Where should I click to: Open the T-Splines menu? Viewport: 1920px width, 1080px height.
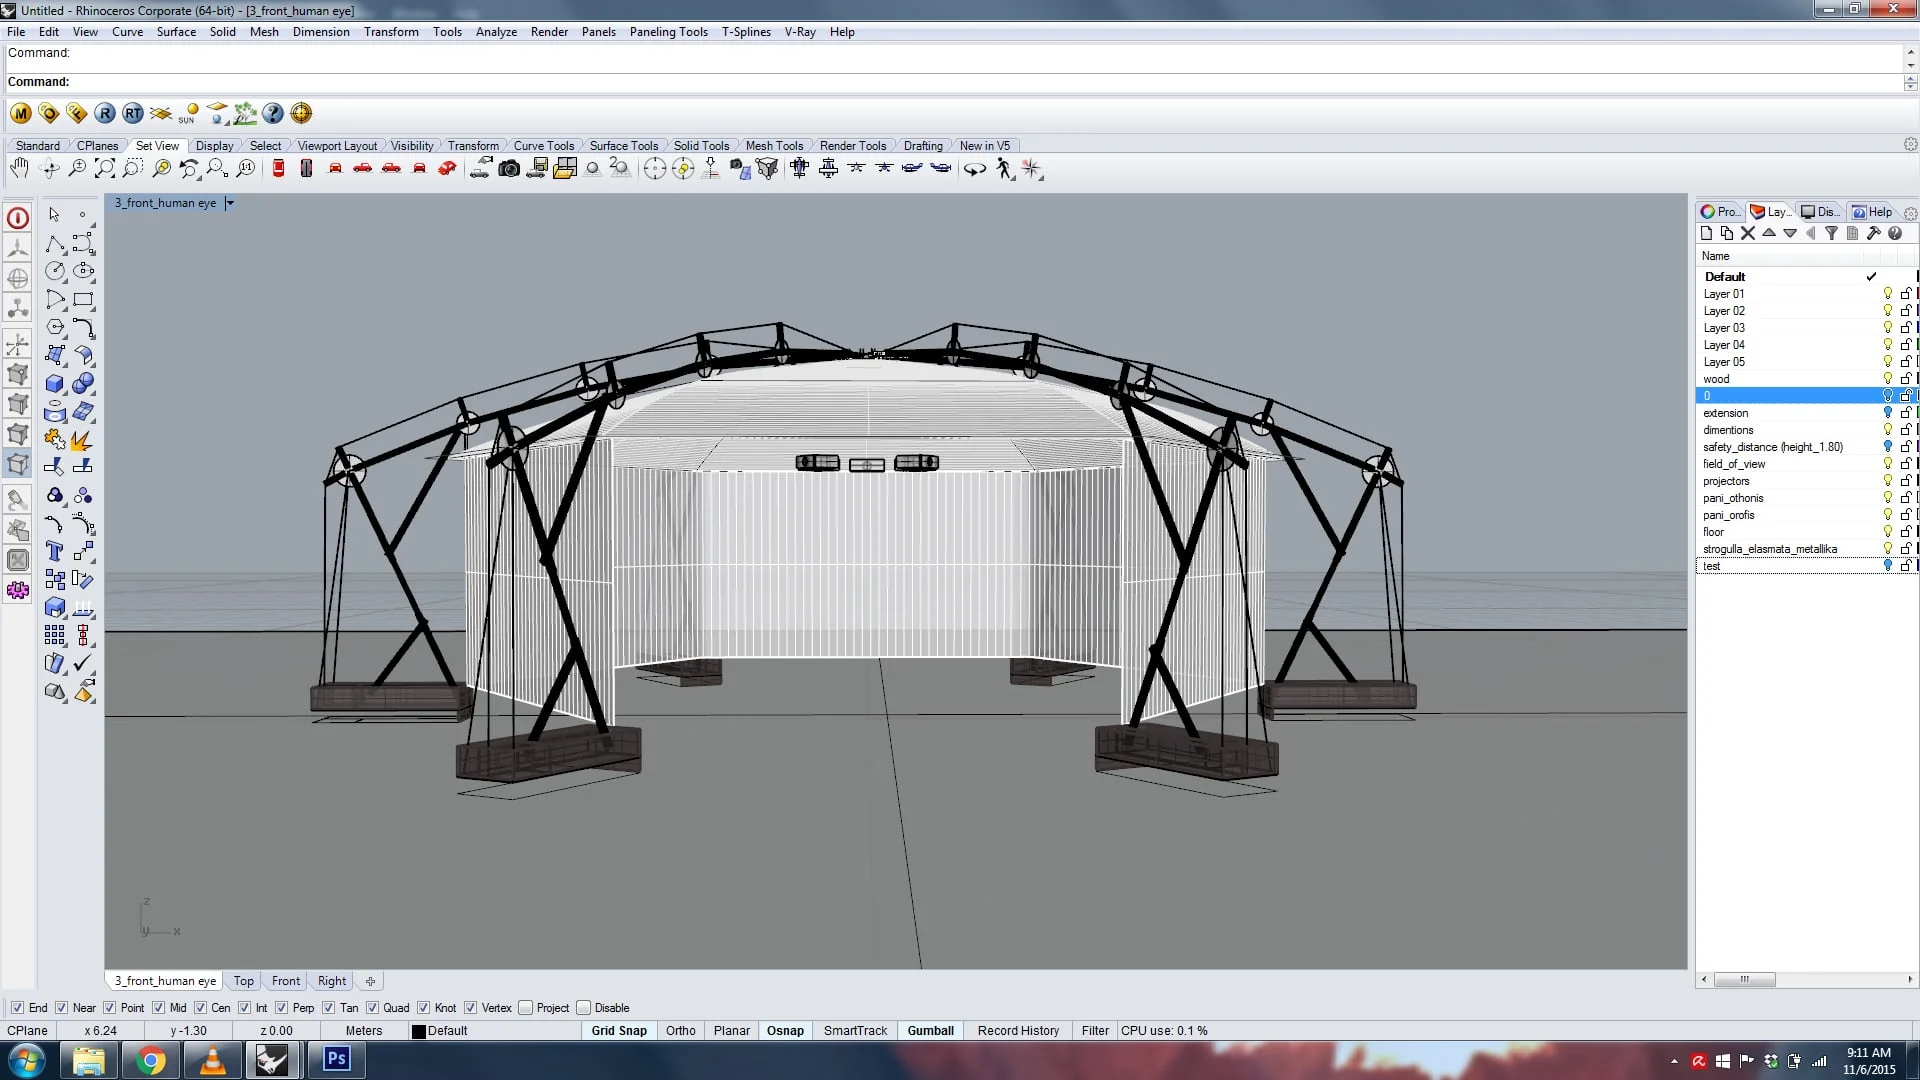[746, 32]
